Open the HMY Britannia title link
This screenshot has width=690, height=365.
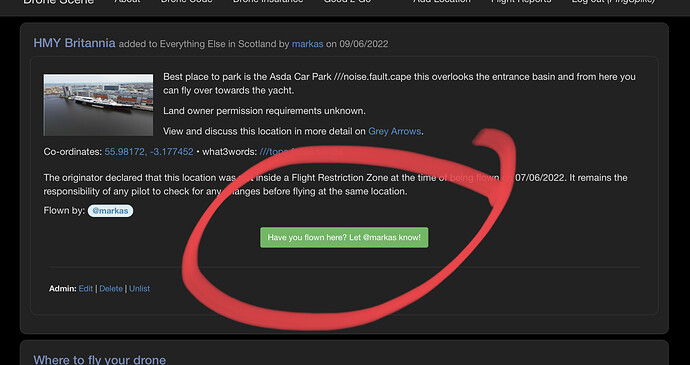[x=74, y=43]
